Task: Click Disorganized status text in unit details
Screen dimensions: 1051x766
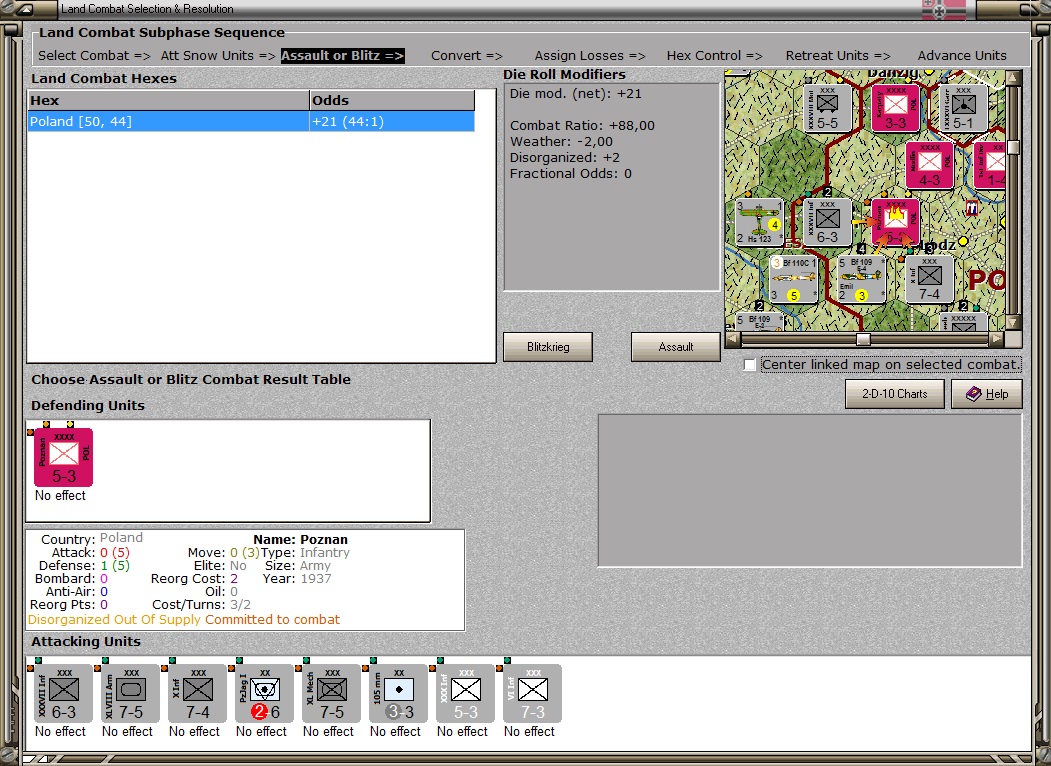Action: coord(69,620)
